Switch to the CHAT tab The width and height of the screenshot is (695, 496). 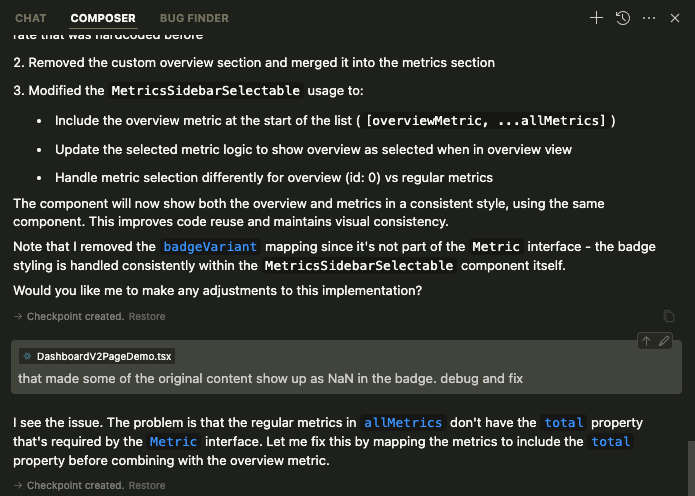pyautogui.click(x=31, y=18)
